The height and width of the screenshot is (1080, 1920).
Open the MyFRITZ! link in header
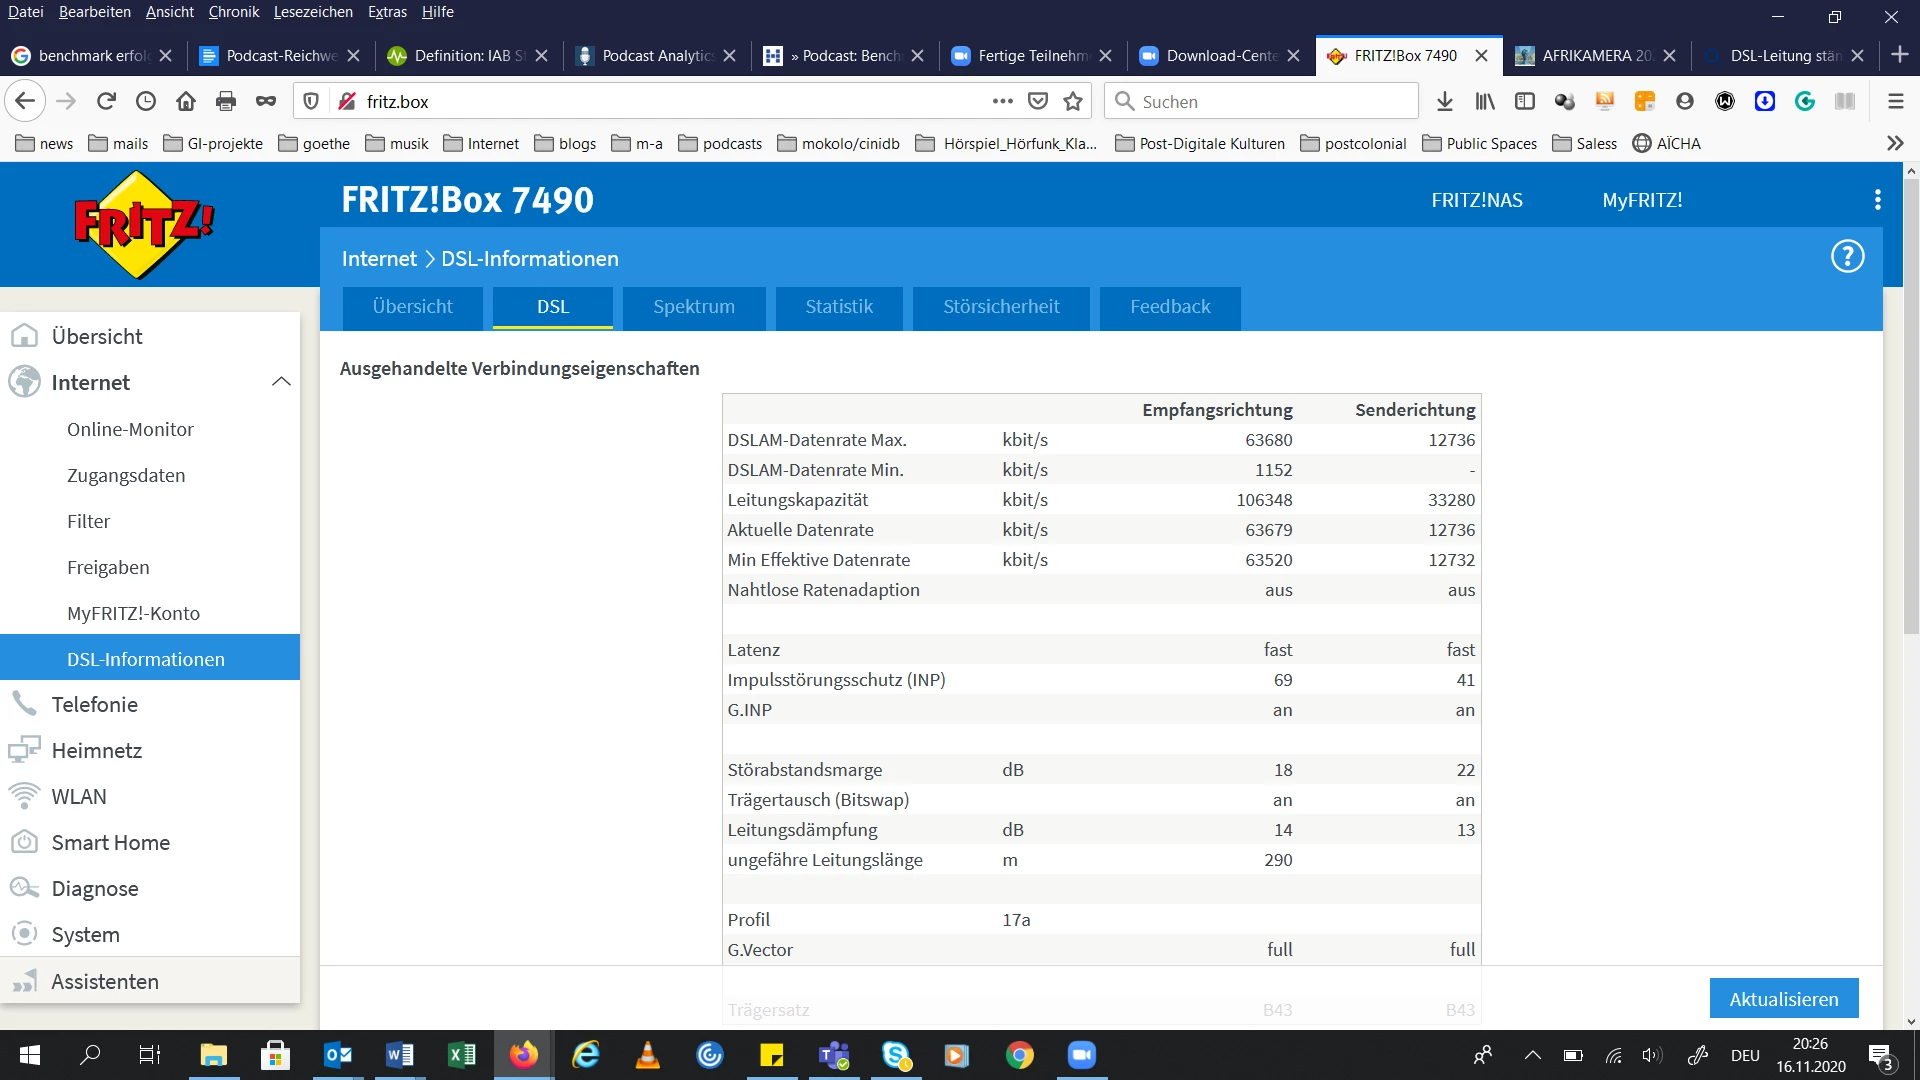[1642, 200]
